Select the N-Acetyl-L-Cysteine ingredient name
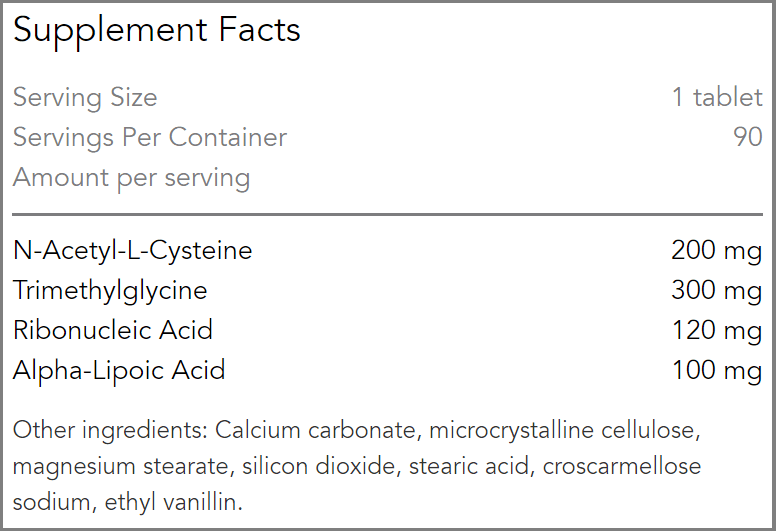The height and width of the screenshot is (531, 776). [133, 250]
